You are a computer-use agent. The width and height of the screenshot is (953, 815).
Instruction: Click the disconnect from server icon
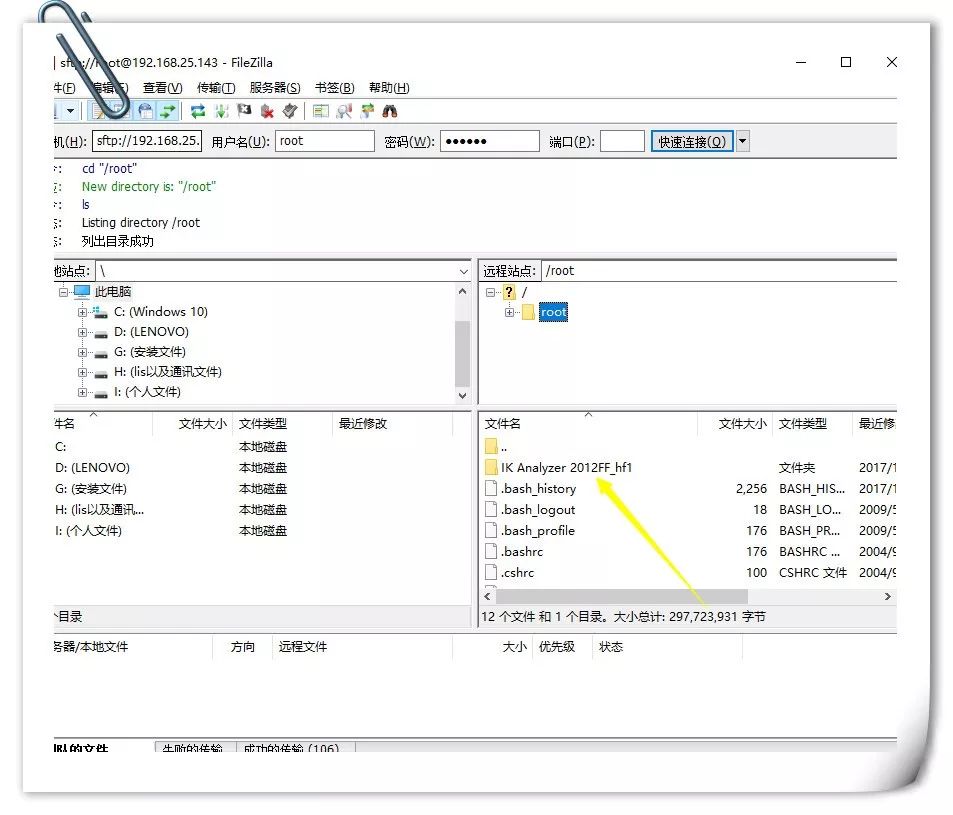coord(267,111)
